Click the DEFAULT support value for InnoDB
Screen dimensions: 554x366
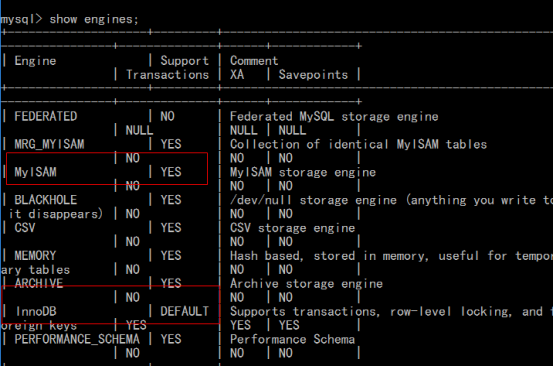pyautogui.click(x=185, y=311)
